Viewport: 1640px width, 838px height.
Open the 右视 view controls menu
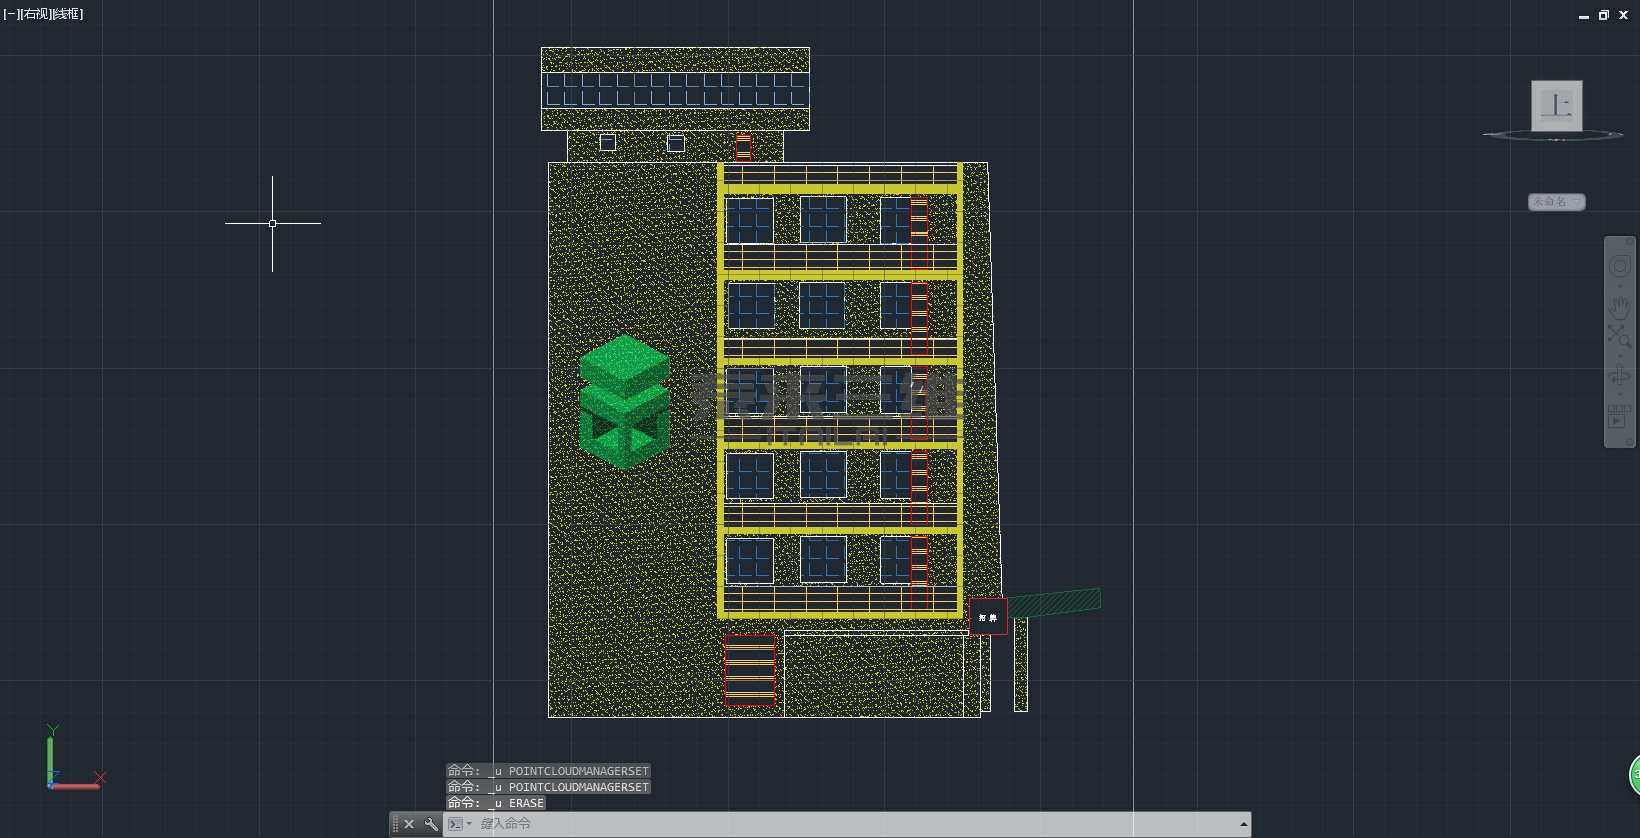tap(34, 14)
